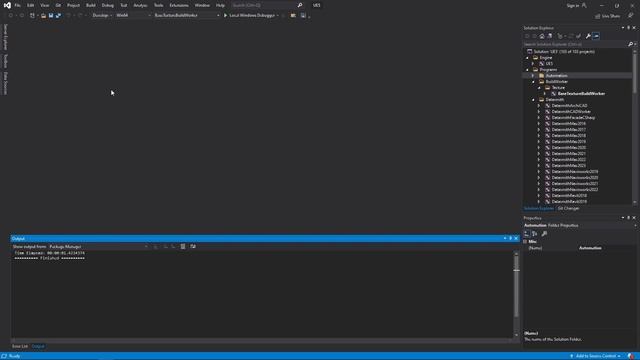
Task: Switch to the Git Changes tab
Action: tap(568, 209)
